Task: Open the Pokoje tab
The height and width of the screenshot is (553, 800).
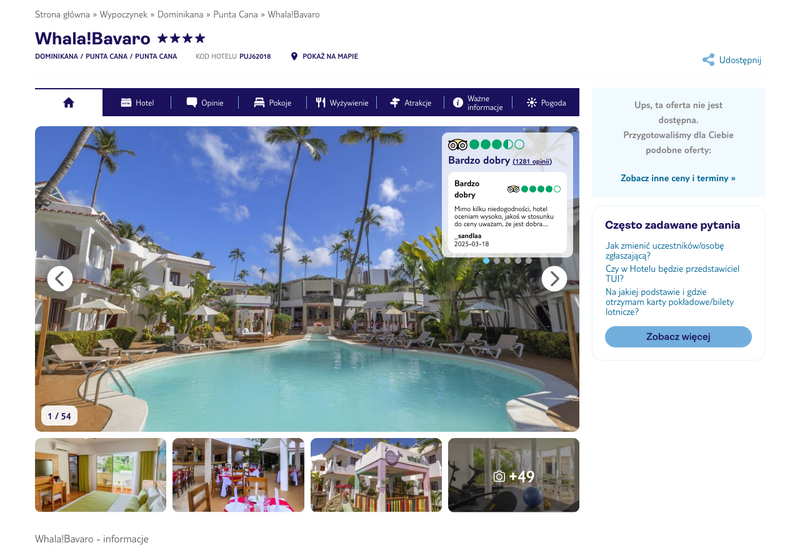Action: point(272,103)
